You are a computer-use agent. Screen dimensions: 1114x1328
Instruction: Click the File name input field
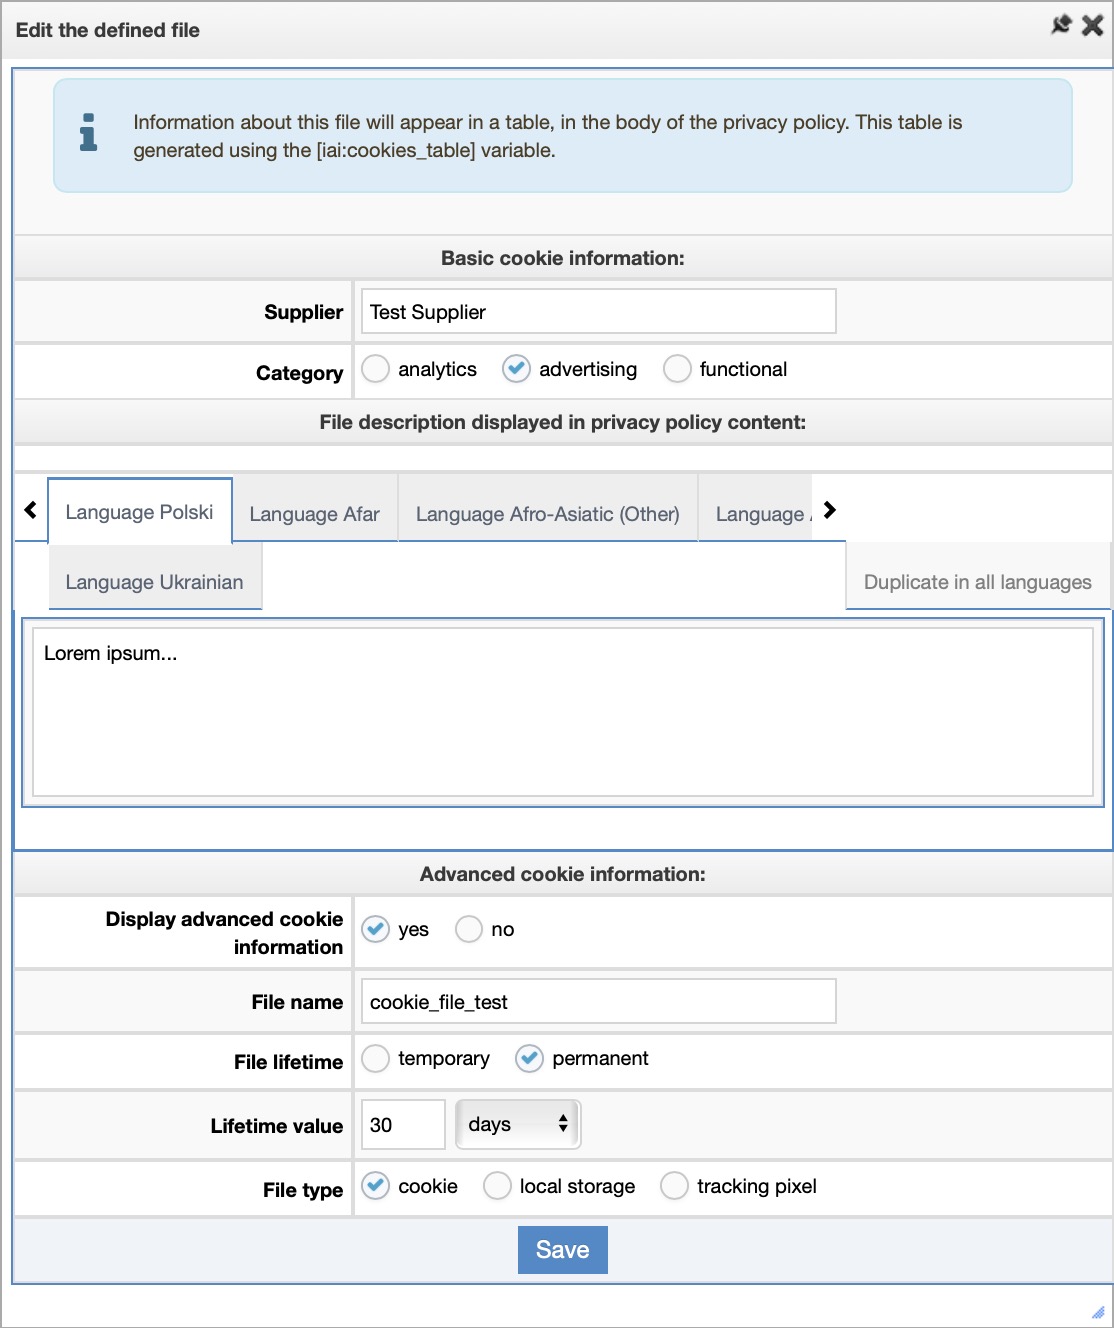point(598,1002)
